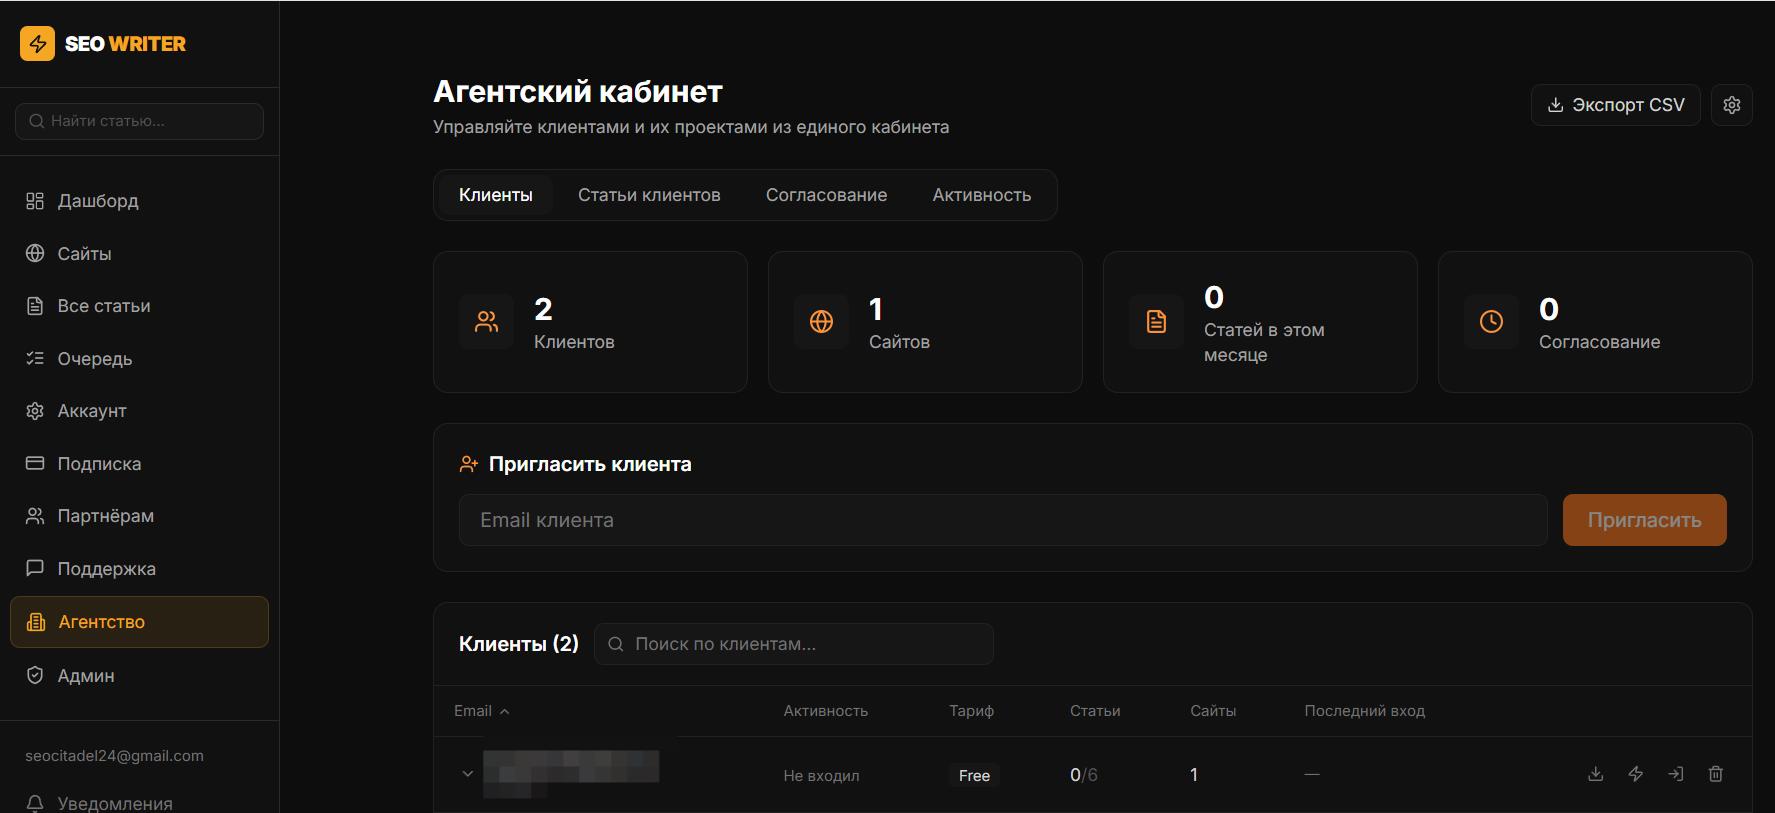Switch to the Активность tab

point(982,195)
